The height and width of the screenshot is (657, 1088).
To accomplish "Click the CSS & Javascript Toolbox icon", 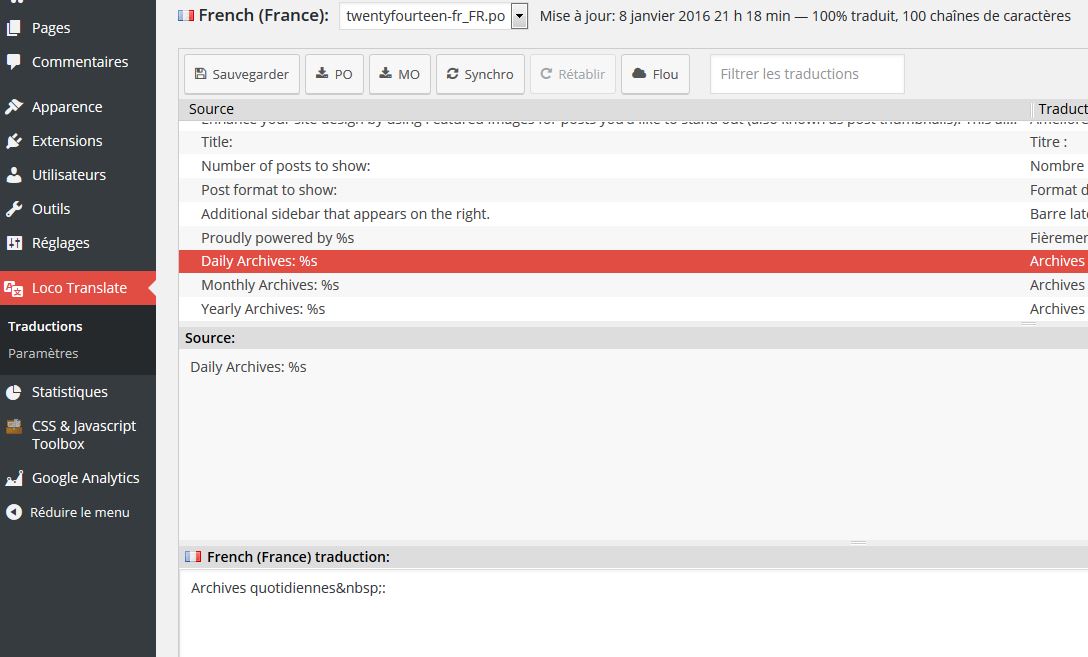I will [13, 426].
